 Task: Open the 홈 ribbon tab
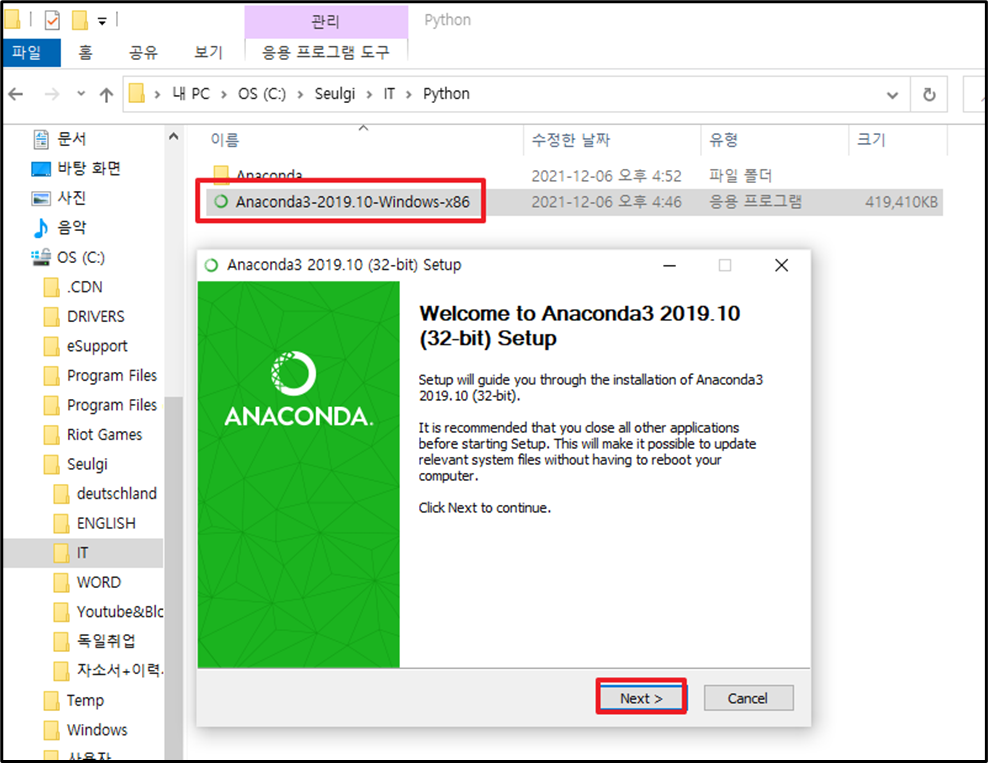point(85,52)
